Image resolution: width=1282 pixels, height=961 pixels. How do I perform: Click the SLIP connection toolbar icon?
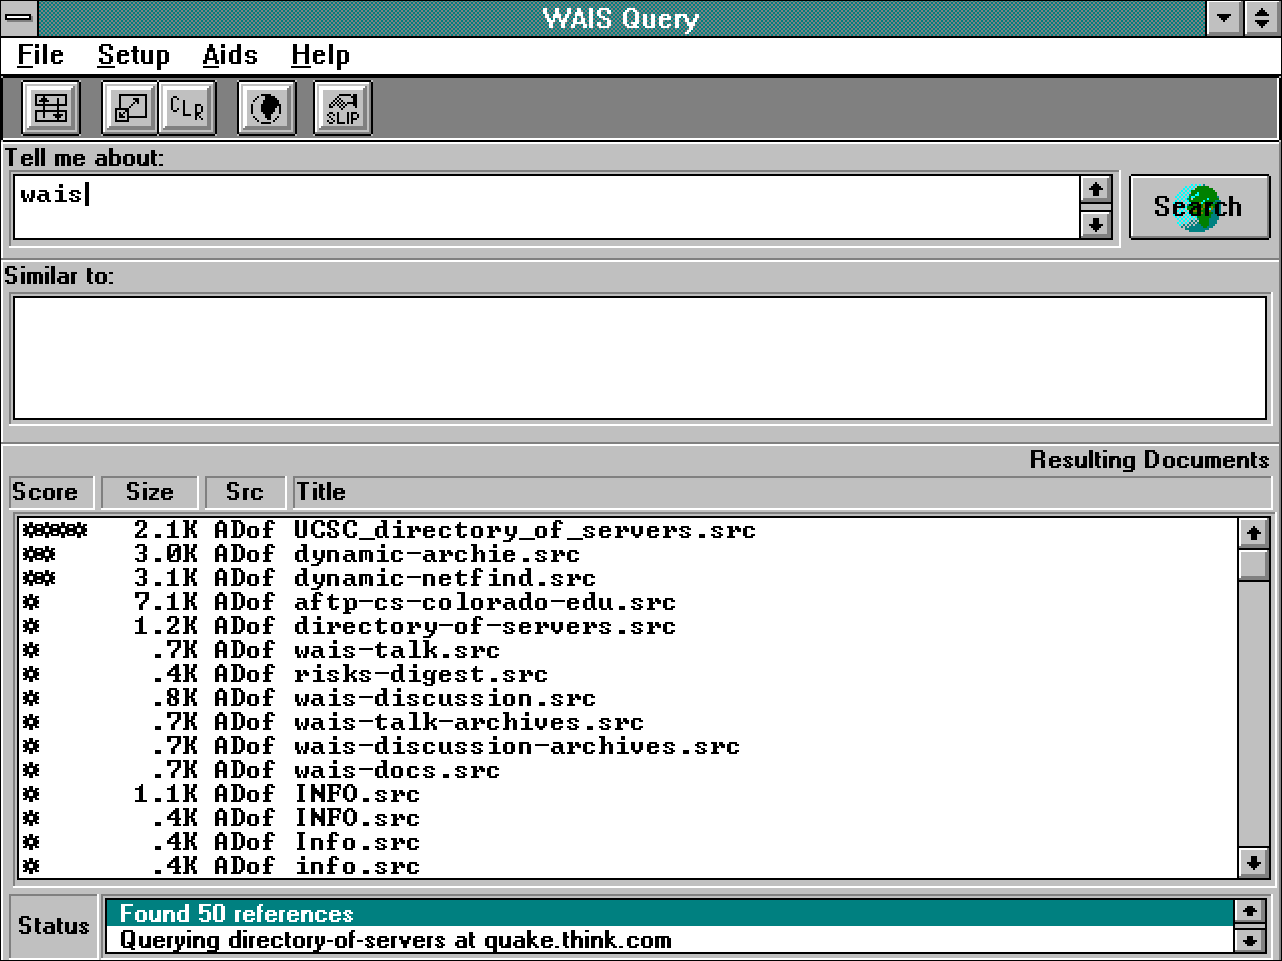click(343, 108)
